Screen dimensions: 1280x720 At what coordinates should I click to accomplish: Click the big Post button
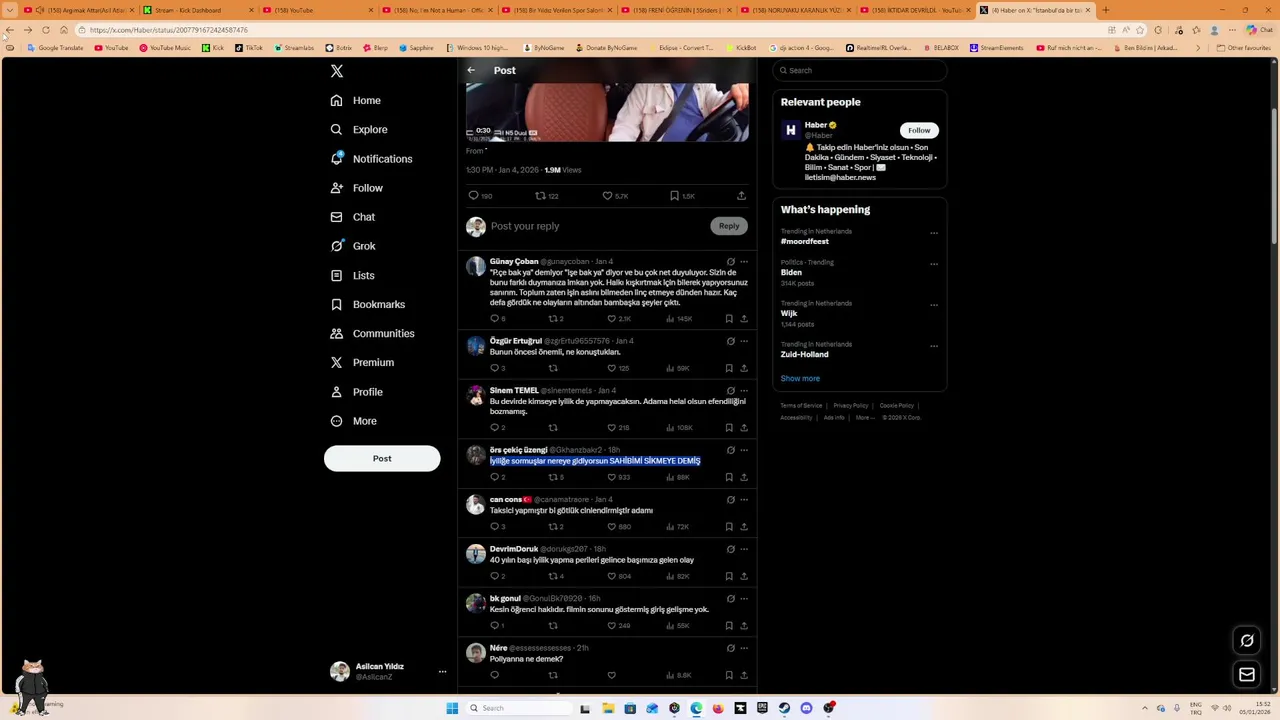click(382, 458)
